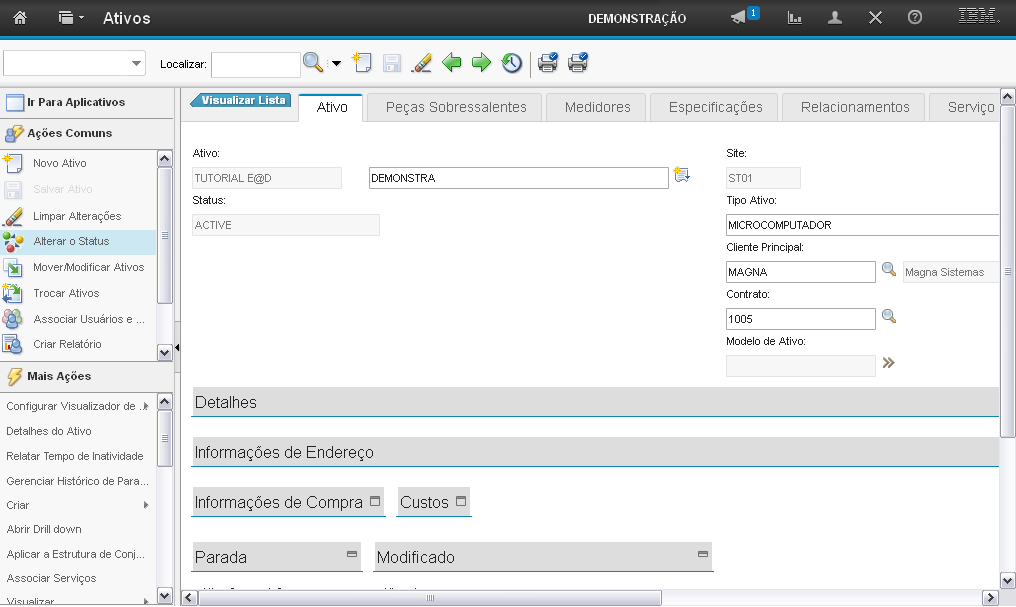The image size is (1016, 607).
Task: Expand the Criar submenu arrow
Action: pos(146,505)
